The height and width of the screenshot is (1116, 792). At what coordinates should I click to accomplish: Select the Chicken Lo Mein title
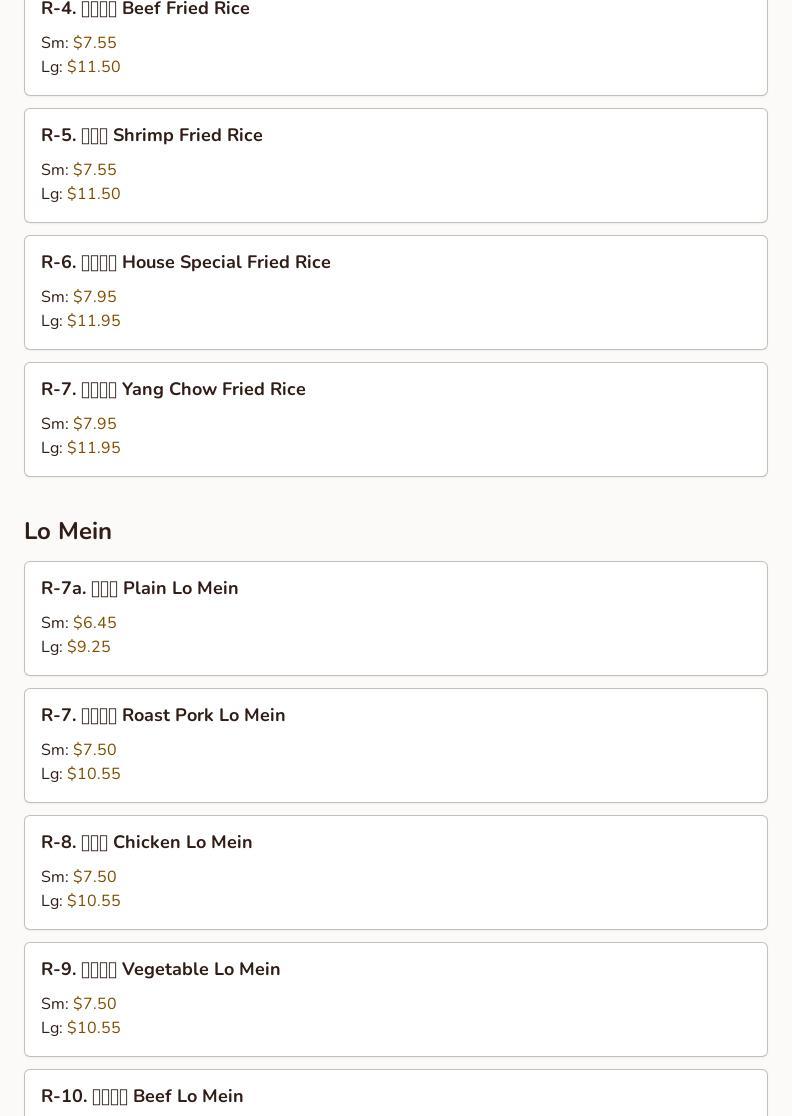(x=147, y=842)
